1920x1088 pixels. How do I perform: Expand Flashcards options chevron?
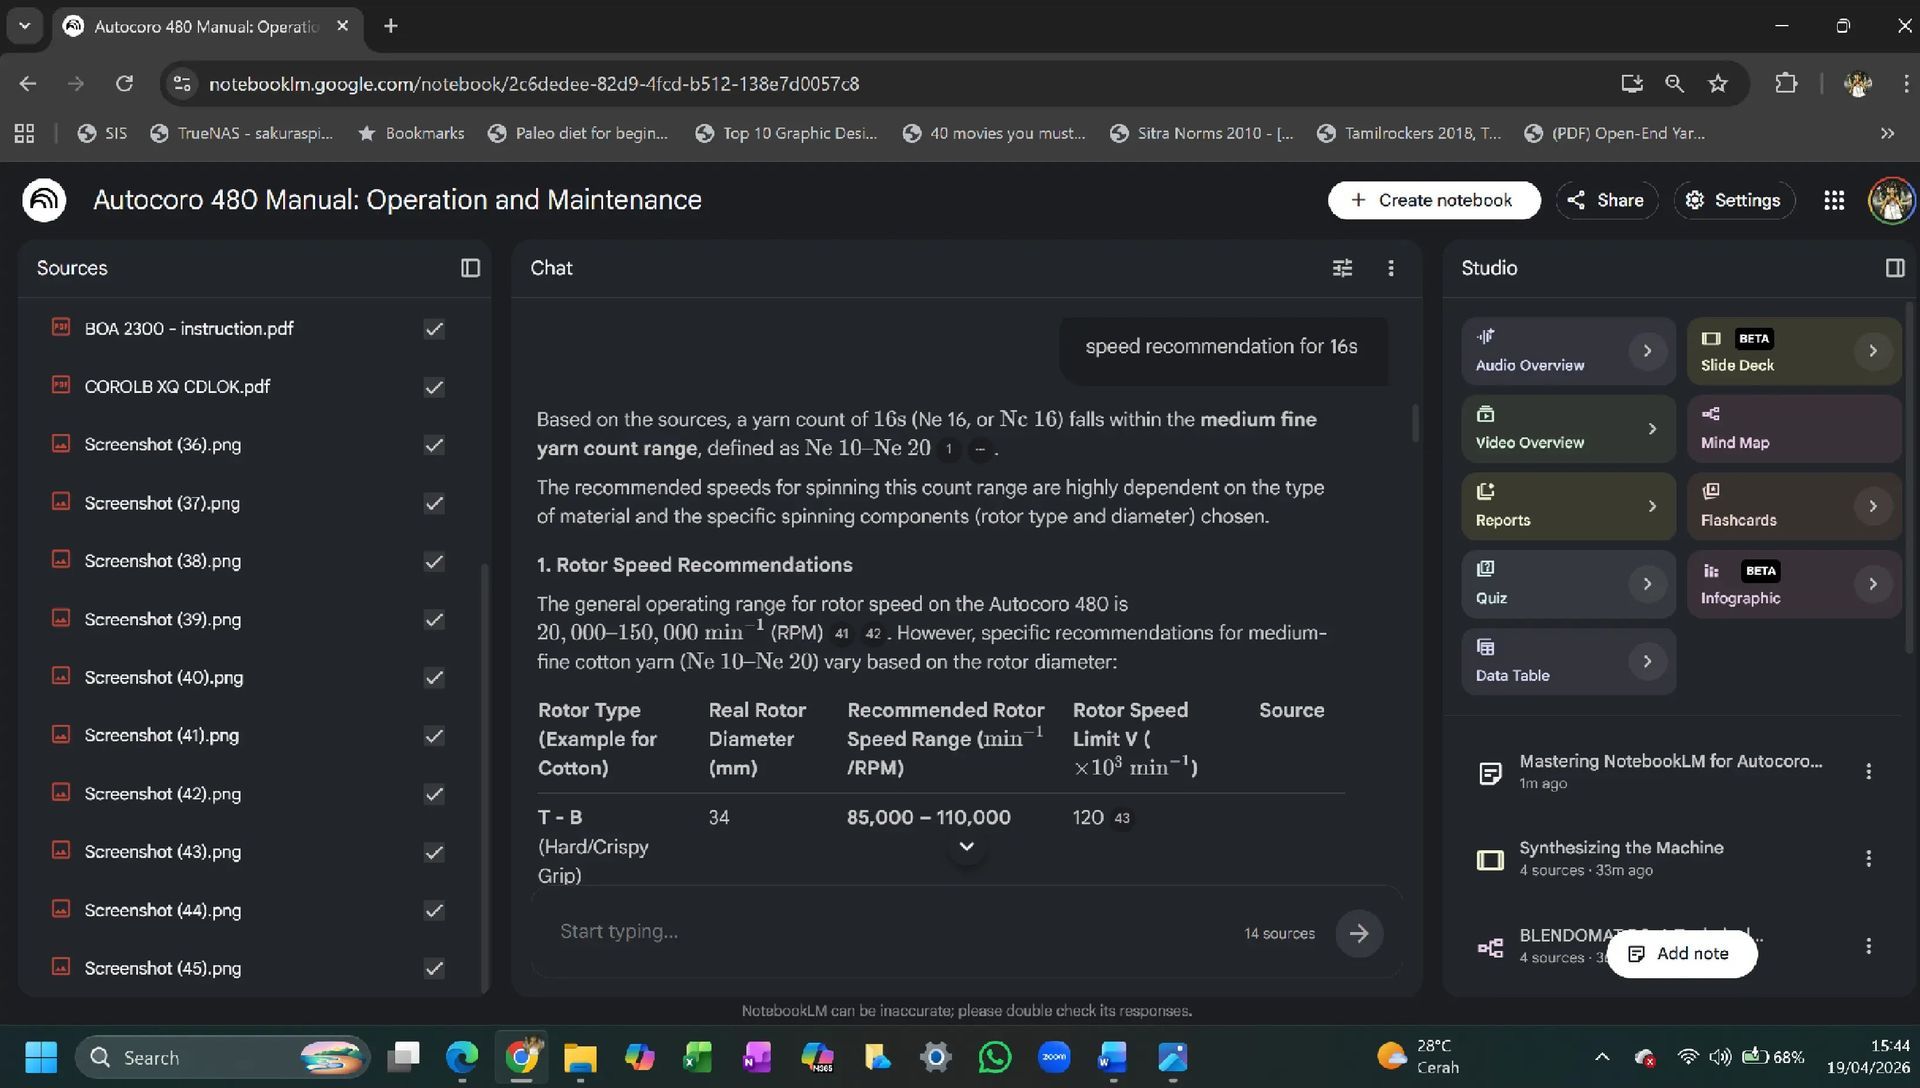[1873, 506]
